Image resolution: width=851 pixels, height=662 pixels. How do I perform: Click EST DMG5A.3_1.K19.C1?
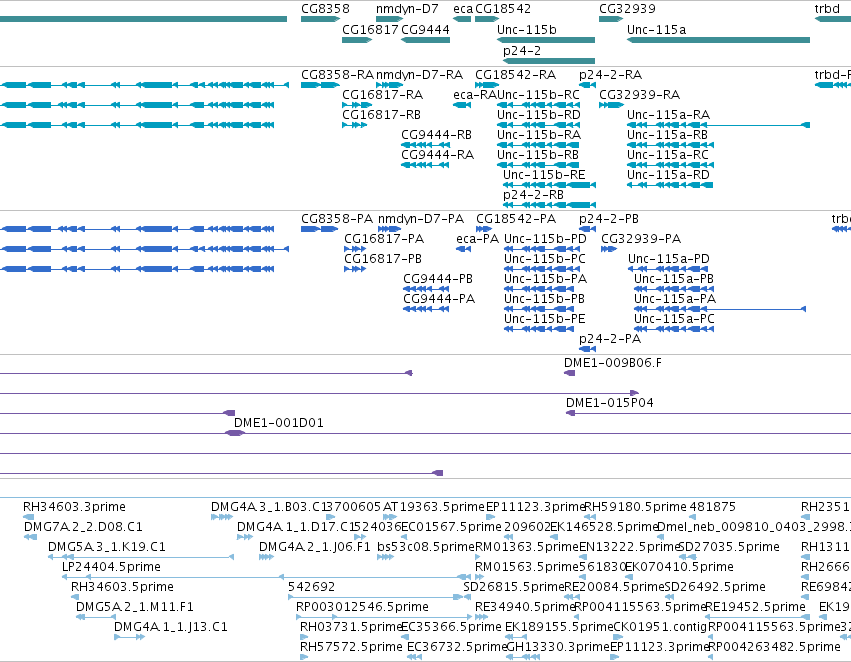(x=107, y=547)
